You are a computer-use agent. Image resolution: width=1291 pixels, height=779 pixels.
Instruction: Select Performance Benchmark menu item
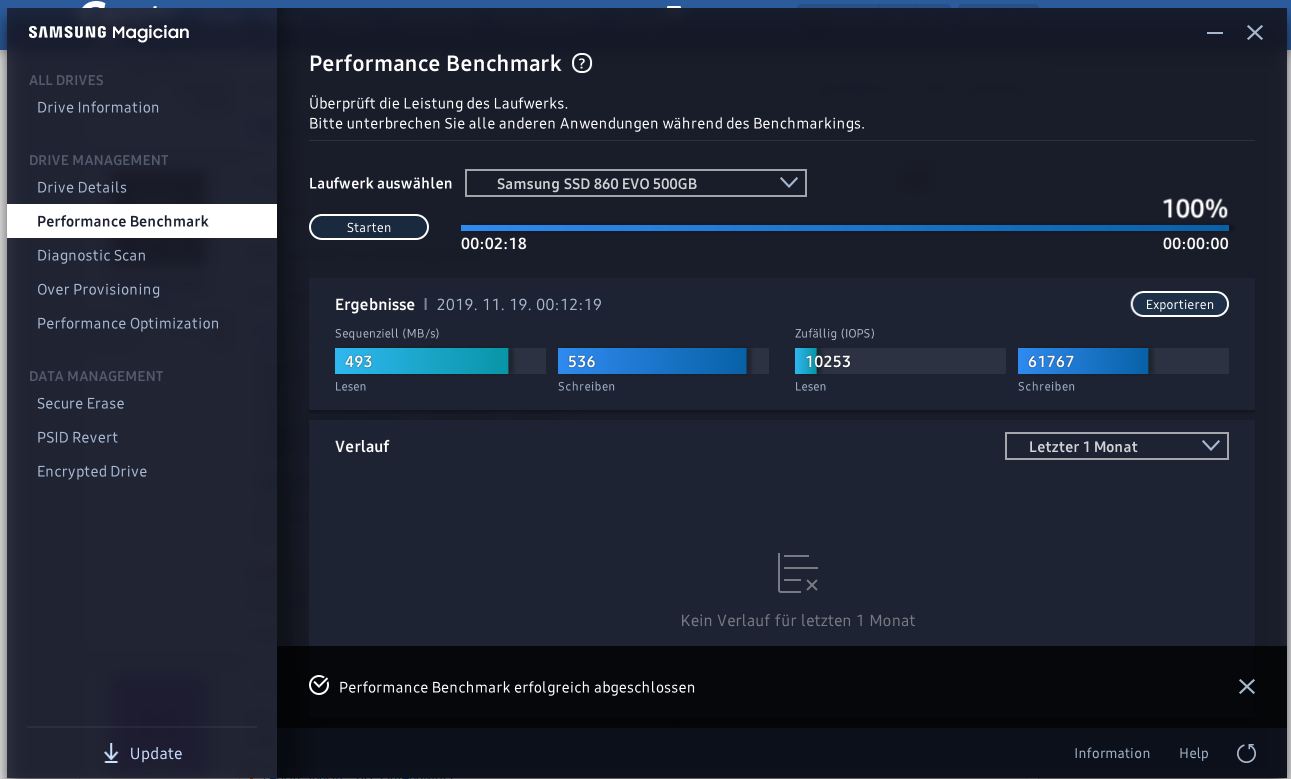142,221
